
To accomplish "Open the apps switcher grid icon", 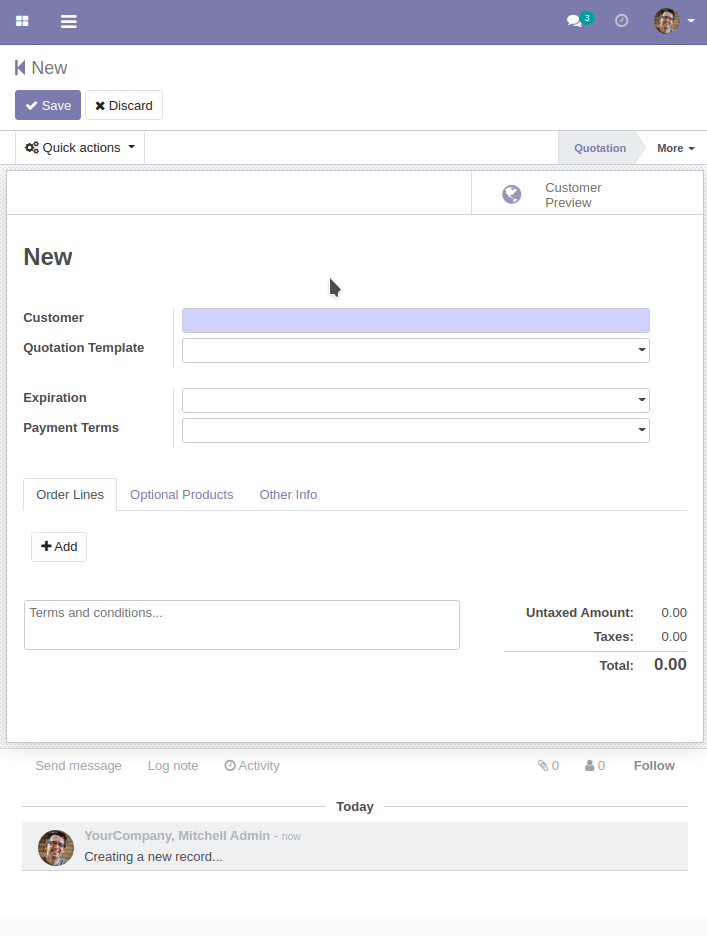I will click(x=21, y=21).
